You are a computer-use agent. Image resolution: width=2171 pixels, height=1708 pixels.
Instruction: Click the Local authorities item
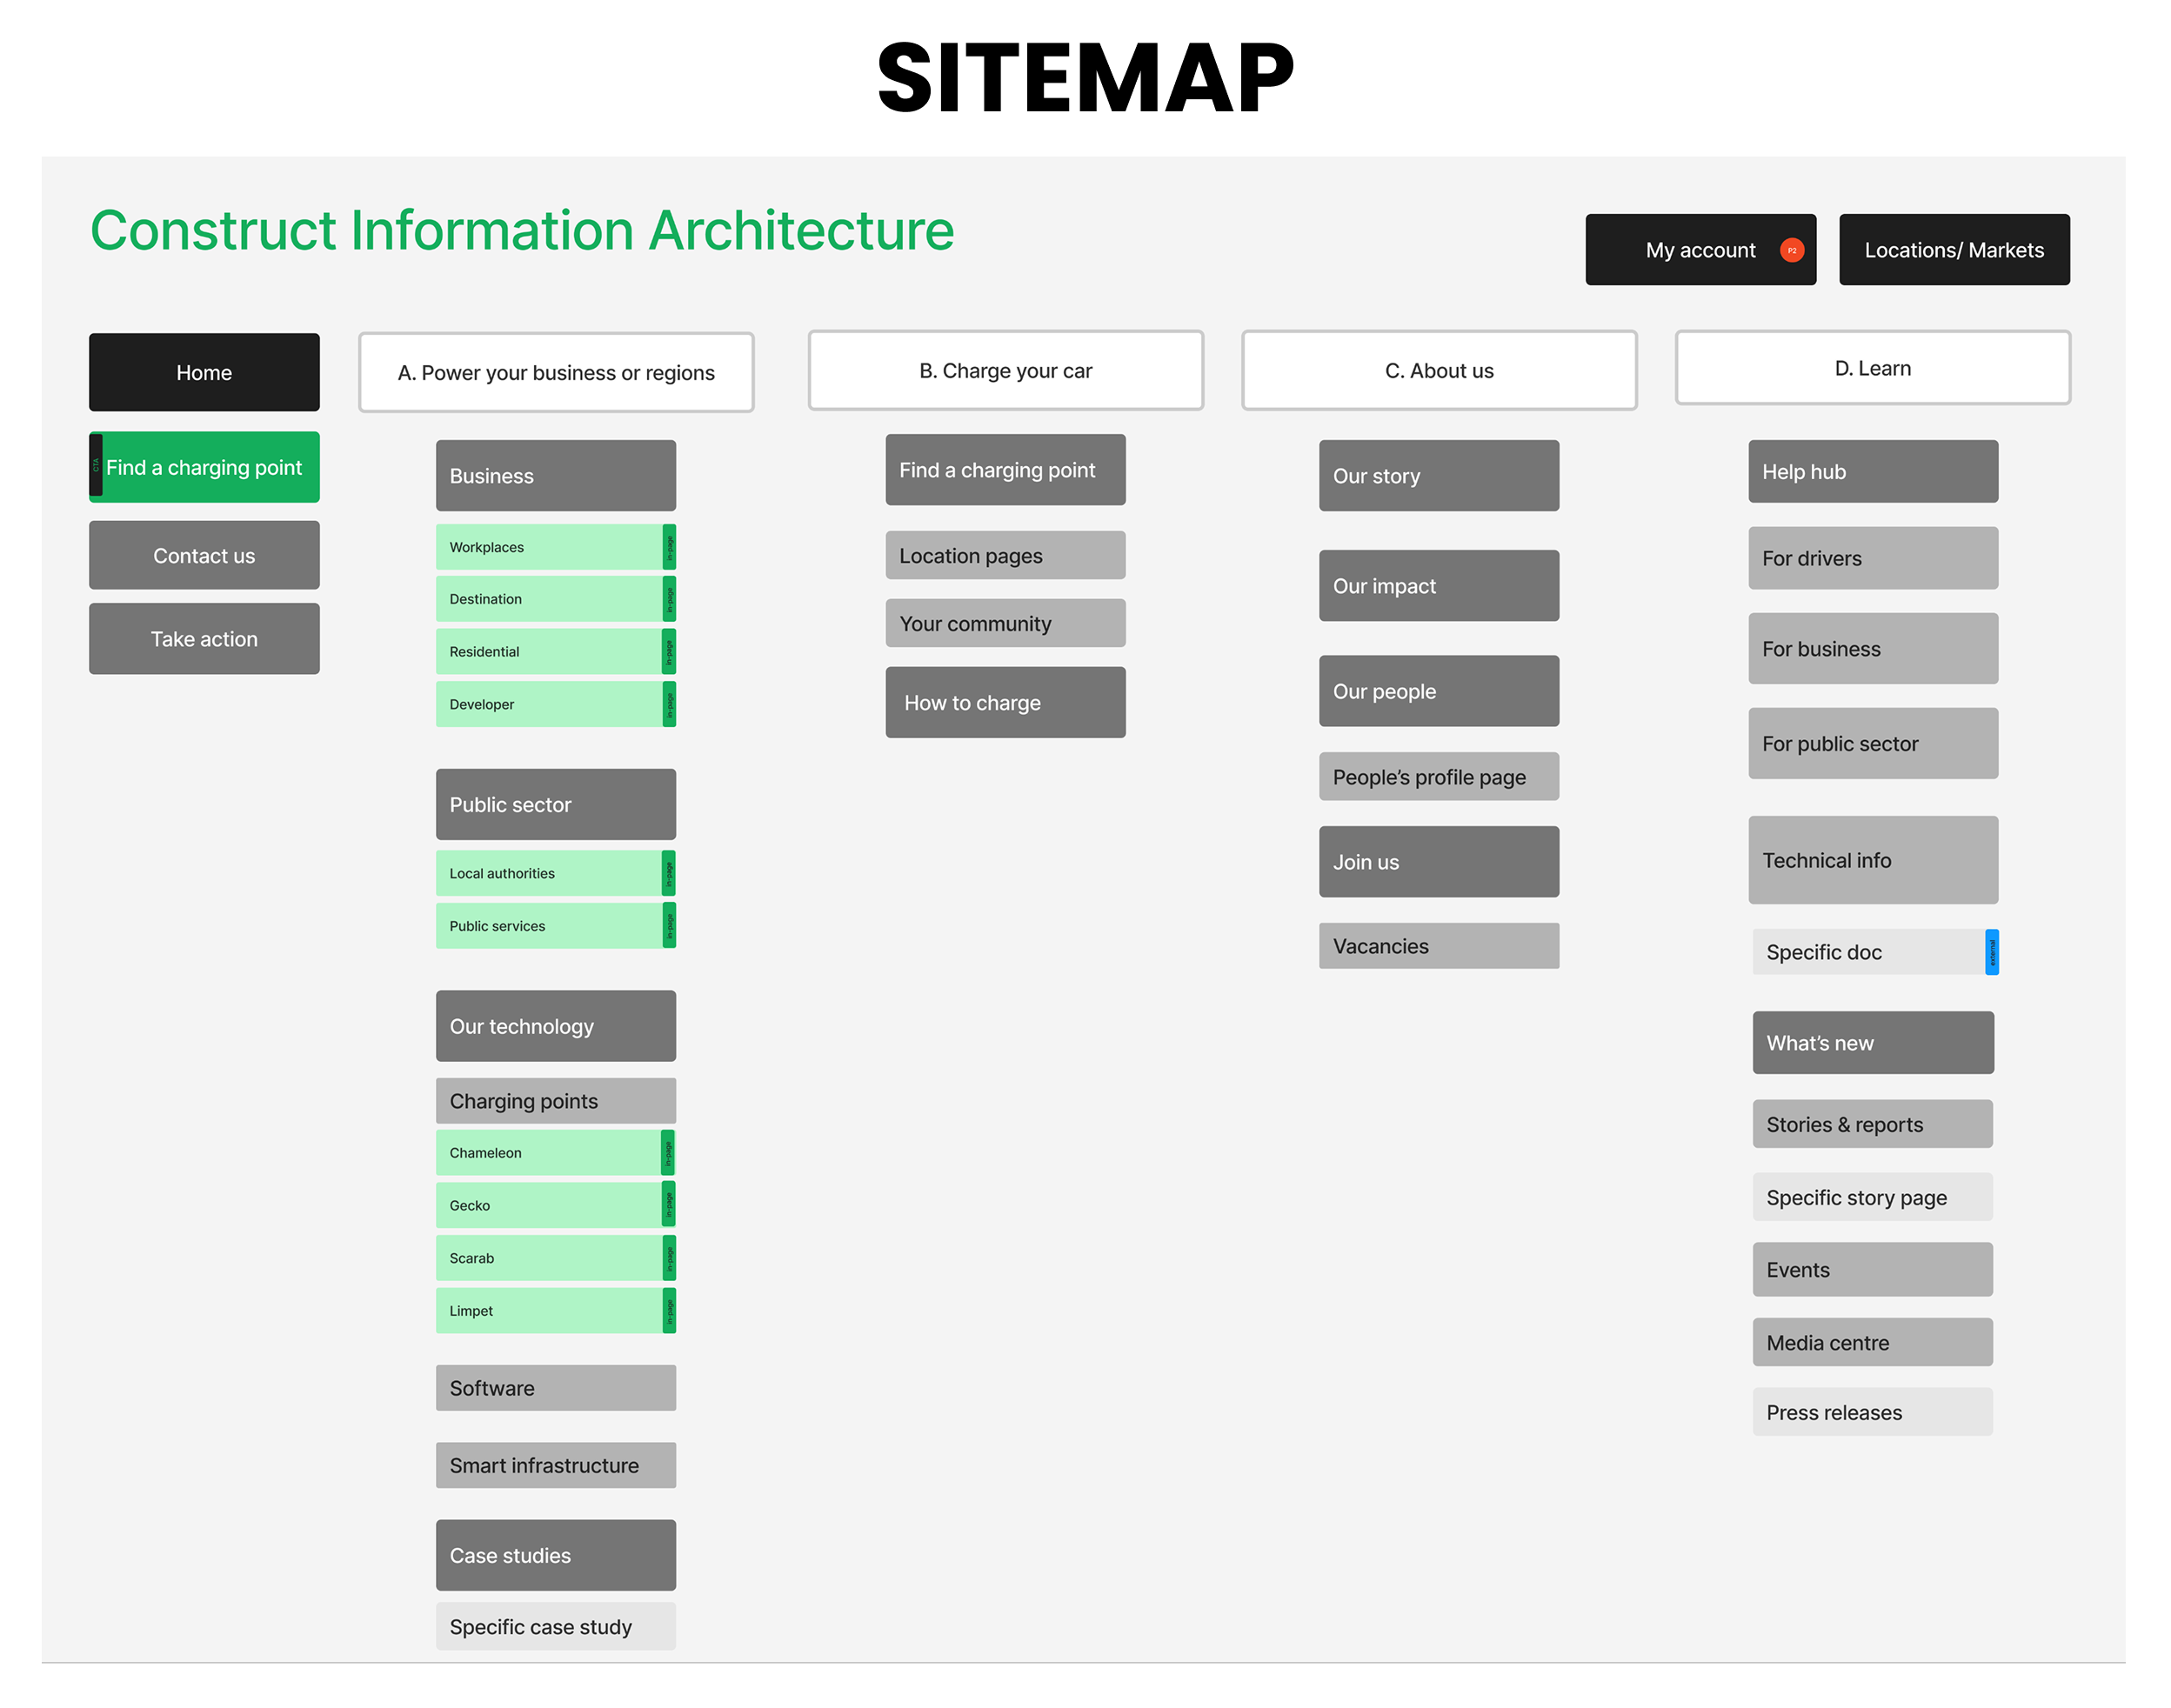pos(556,873)
